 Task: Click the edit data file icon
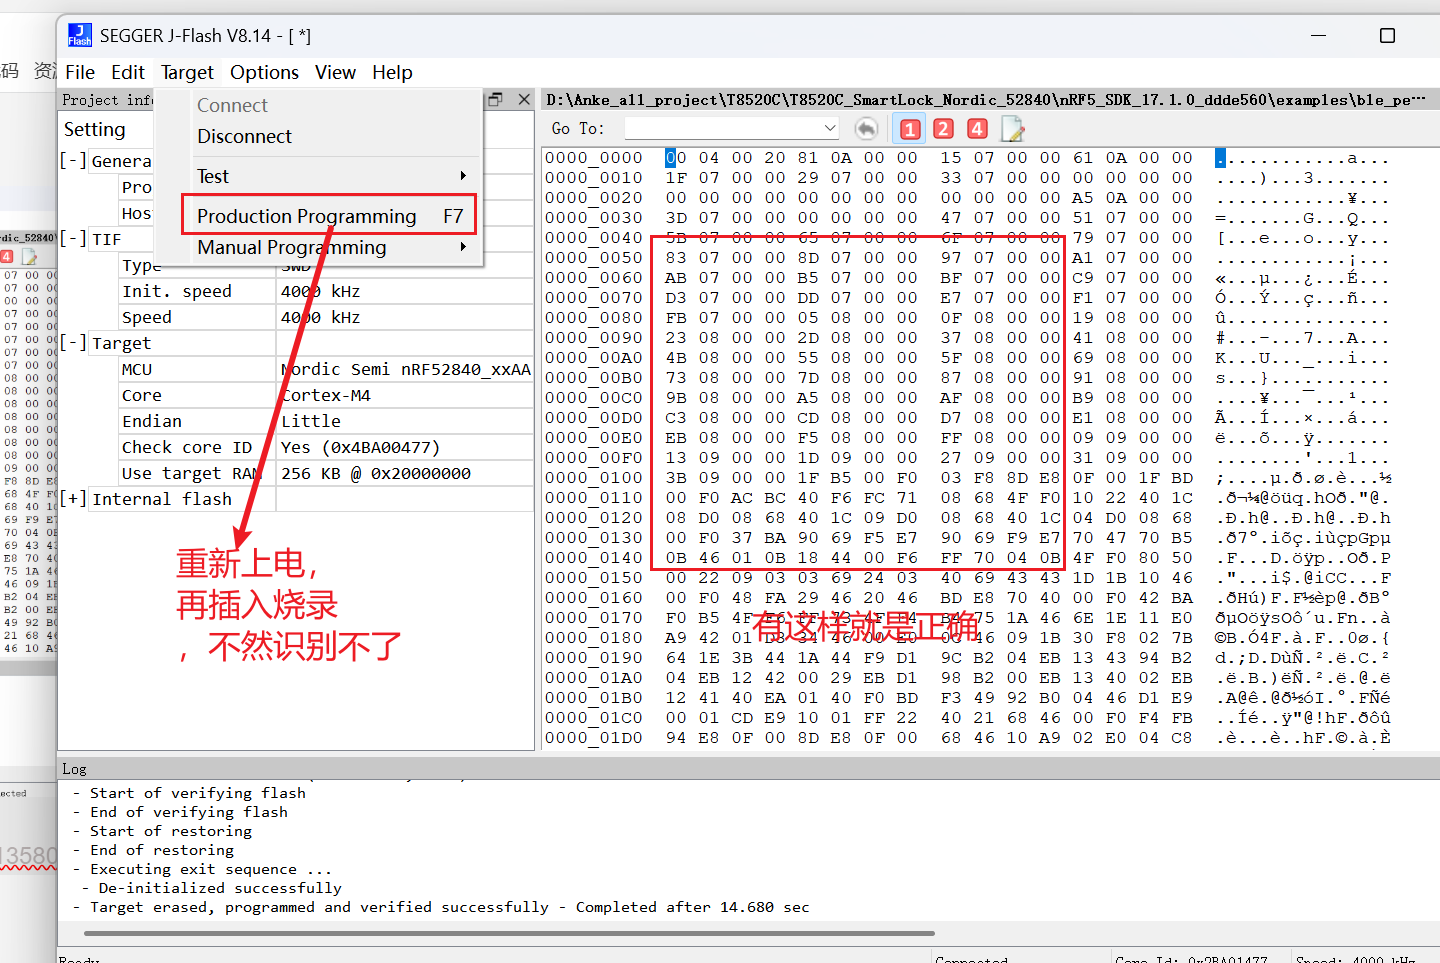click(x=1012, y=129)
